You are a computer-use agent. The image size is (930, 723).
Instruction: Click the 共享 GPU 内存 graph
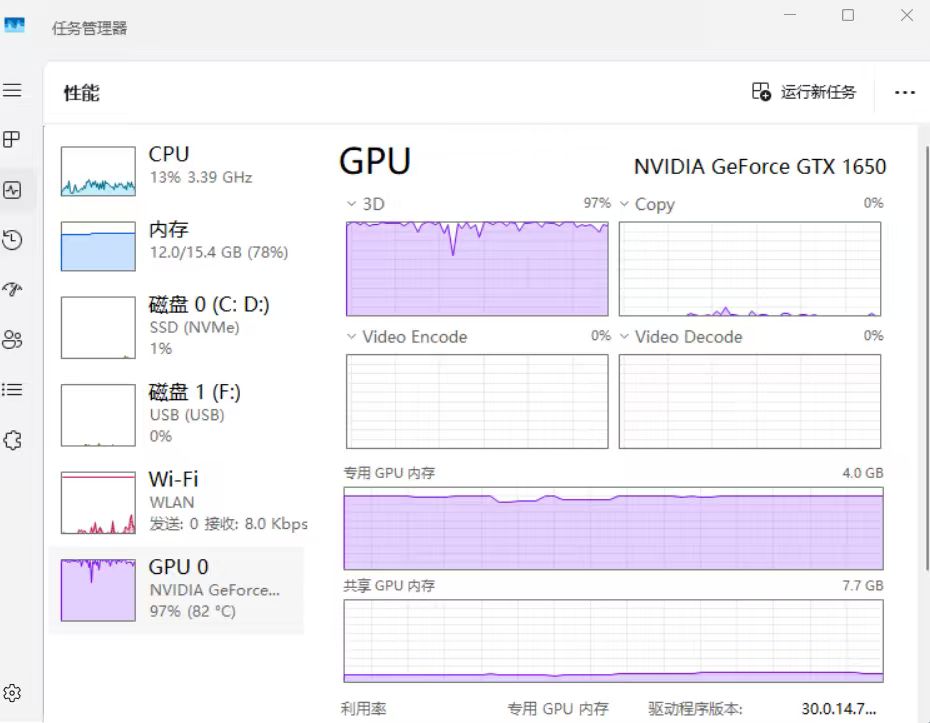(613, 641)
